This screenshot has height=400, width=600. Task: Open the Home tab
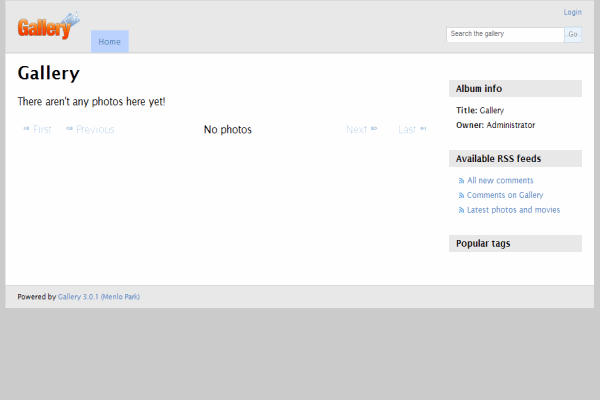tap(110, 42)
